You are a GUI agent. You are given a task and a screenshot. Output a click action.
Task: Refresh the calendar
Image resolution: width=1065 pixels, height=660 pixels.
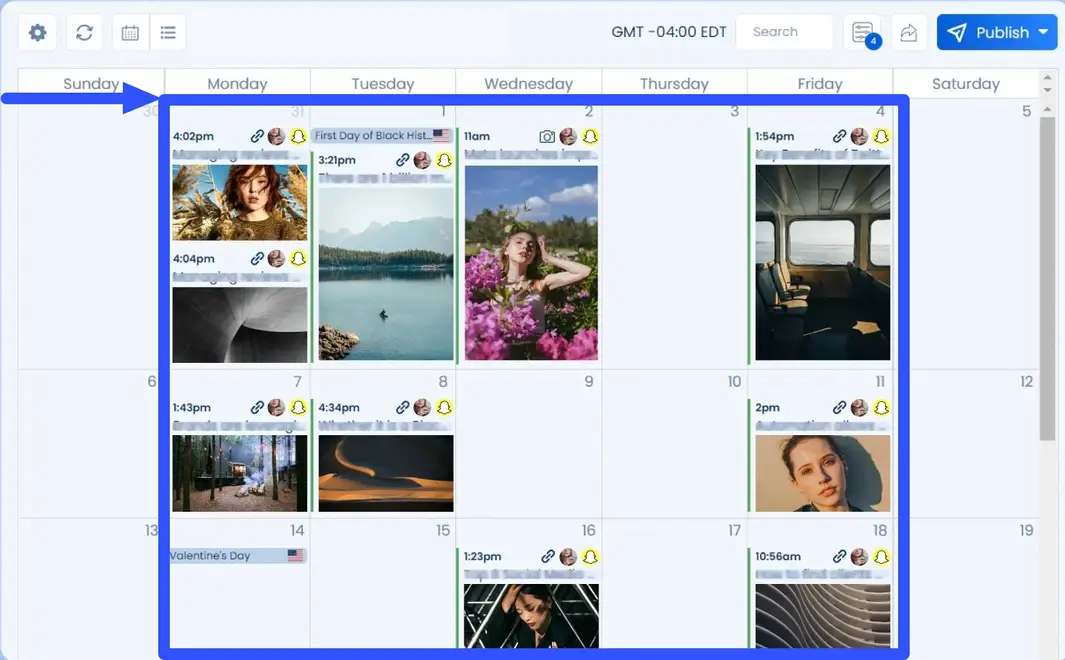[85, 33]
